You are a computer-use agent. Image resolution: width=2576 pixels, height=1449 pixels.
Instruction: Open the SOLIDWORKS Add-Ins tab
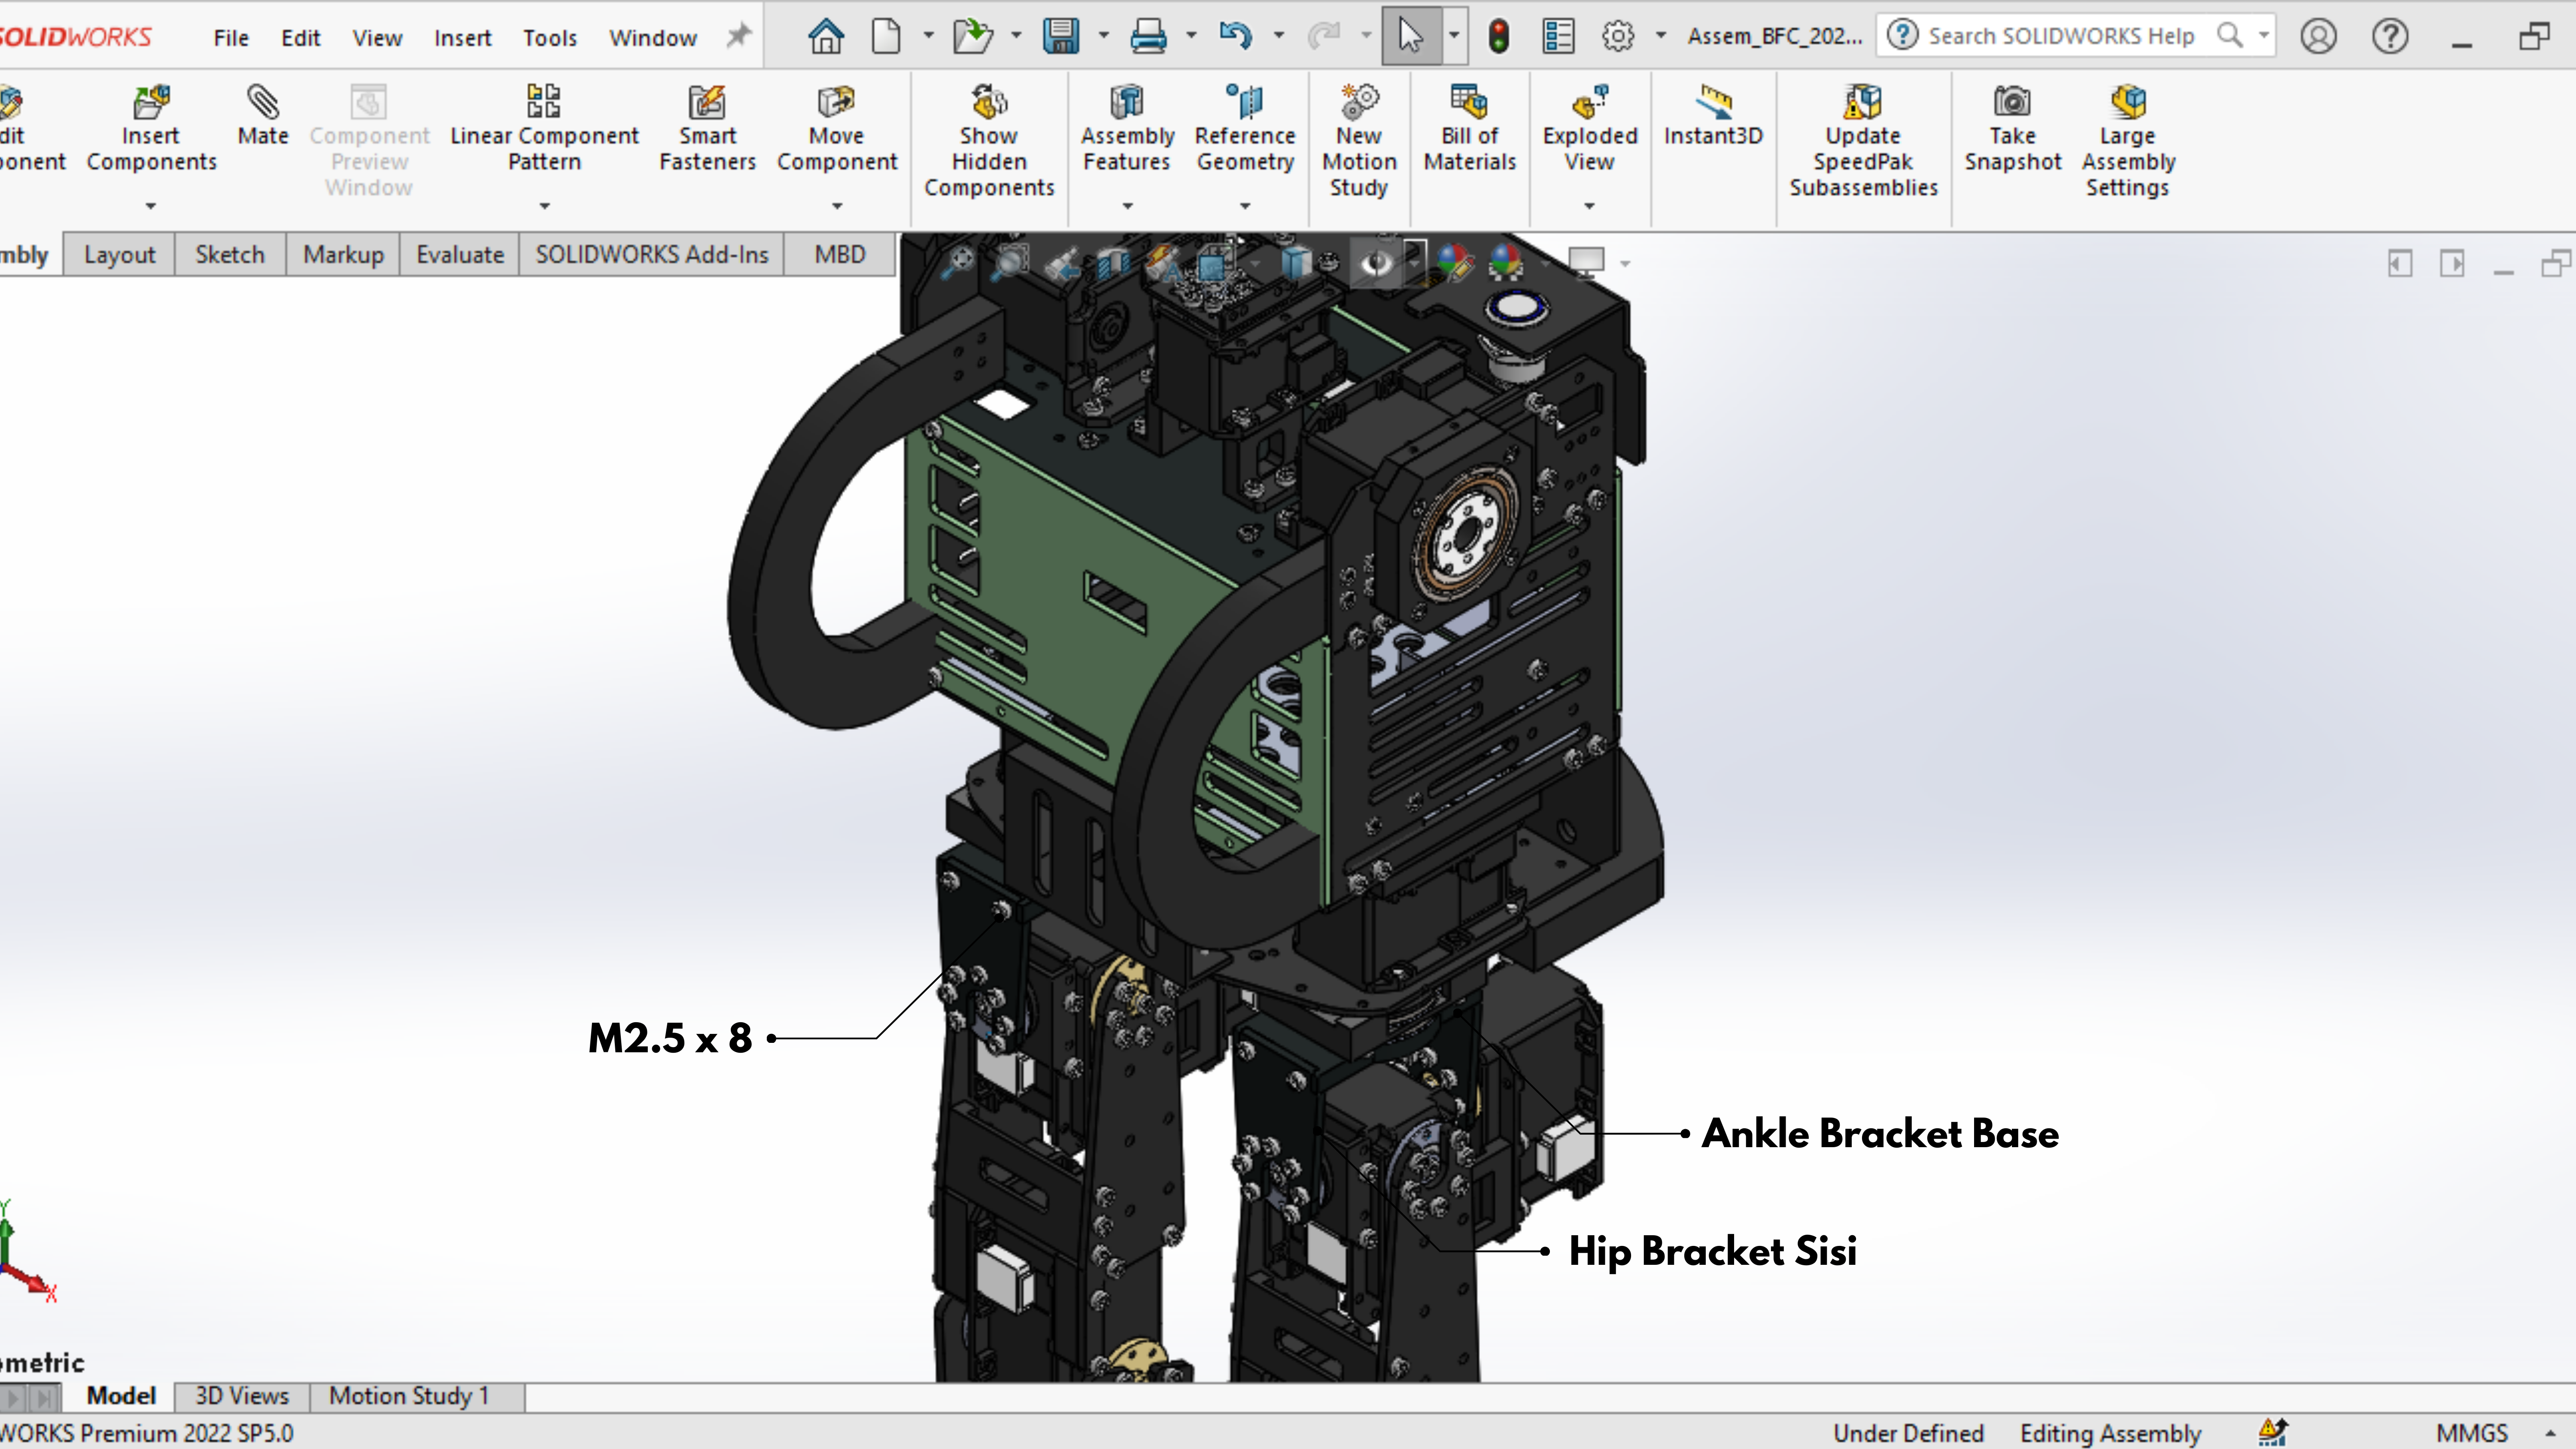[652, 255]
